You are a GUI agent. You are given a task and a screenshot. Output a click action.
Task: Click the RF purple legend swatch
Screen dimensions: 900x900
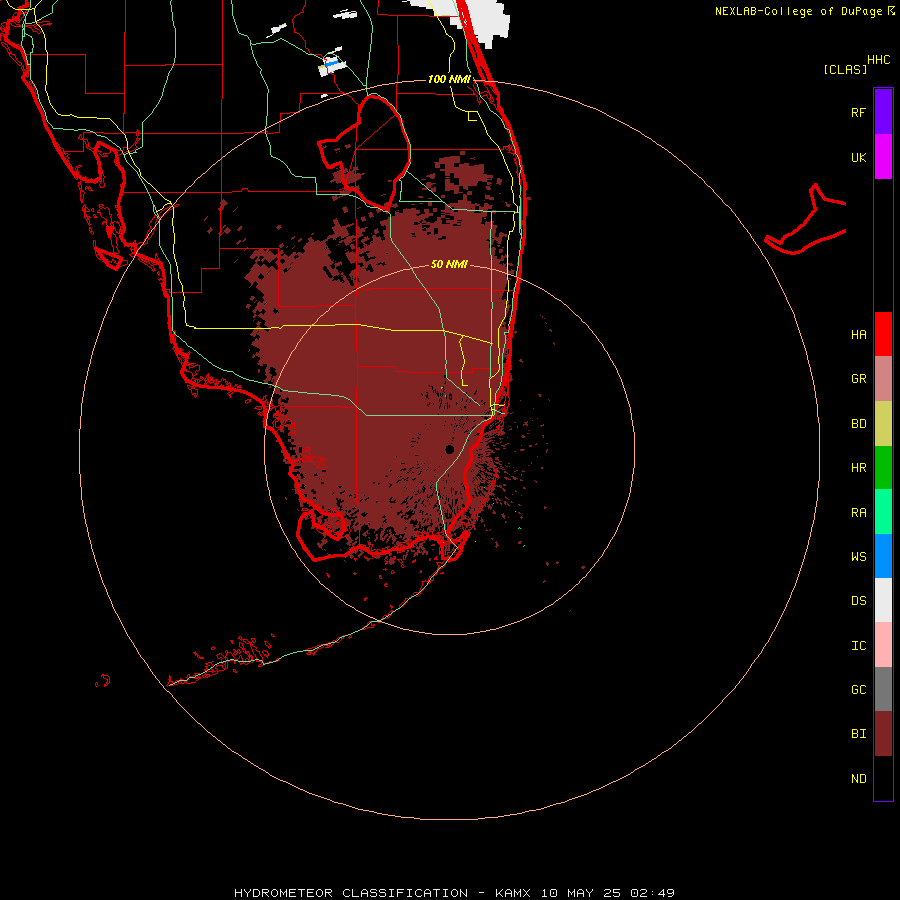click(x=883, y=112)
